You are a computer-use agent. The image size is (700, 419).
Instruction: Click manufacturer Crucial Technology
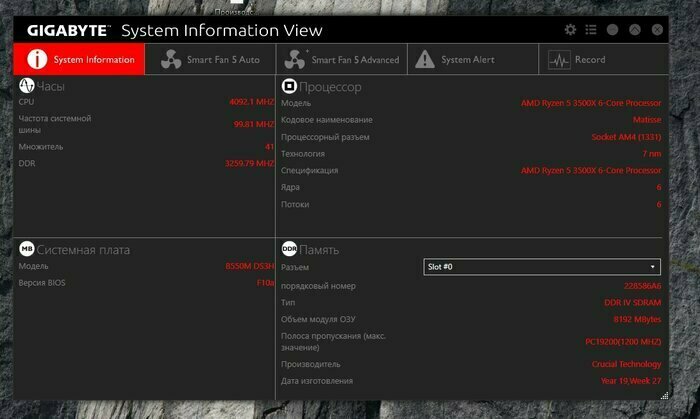click(x=626, y=364)
